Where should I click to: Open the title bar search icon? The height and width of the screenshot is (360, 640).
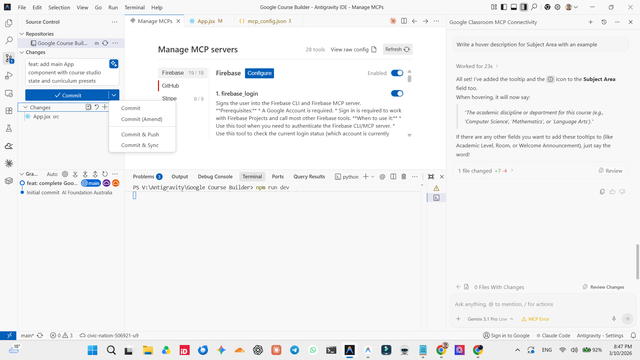[534, 7]
